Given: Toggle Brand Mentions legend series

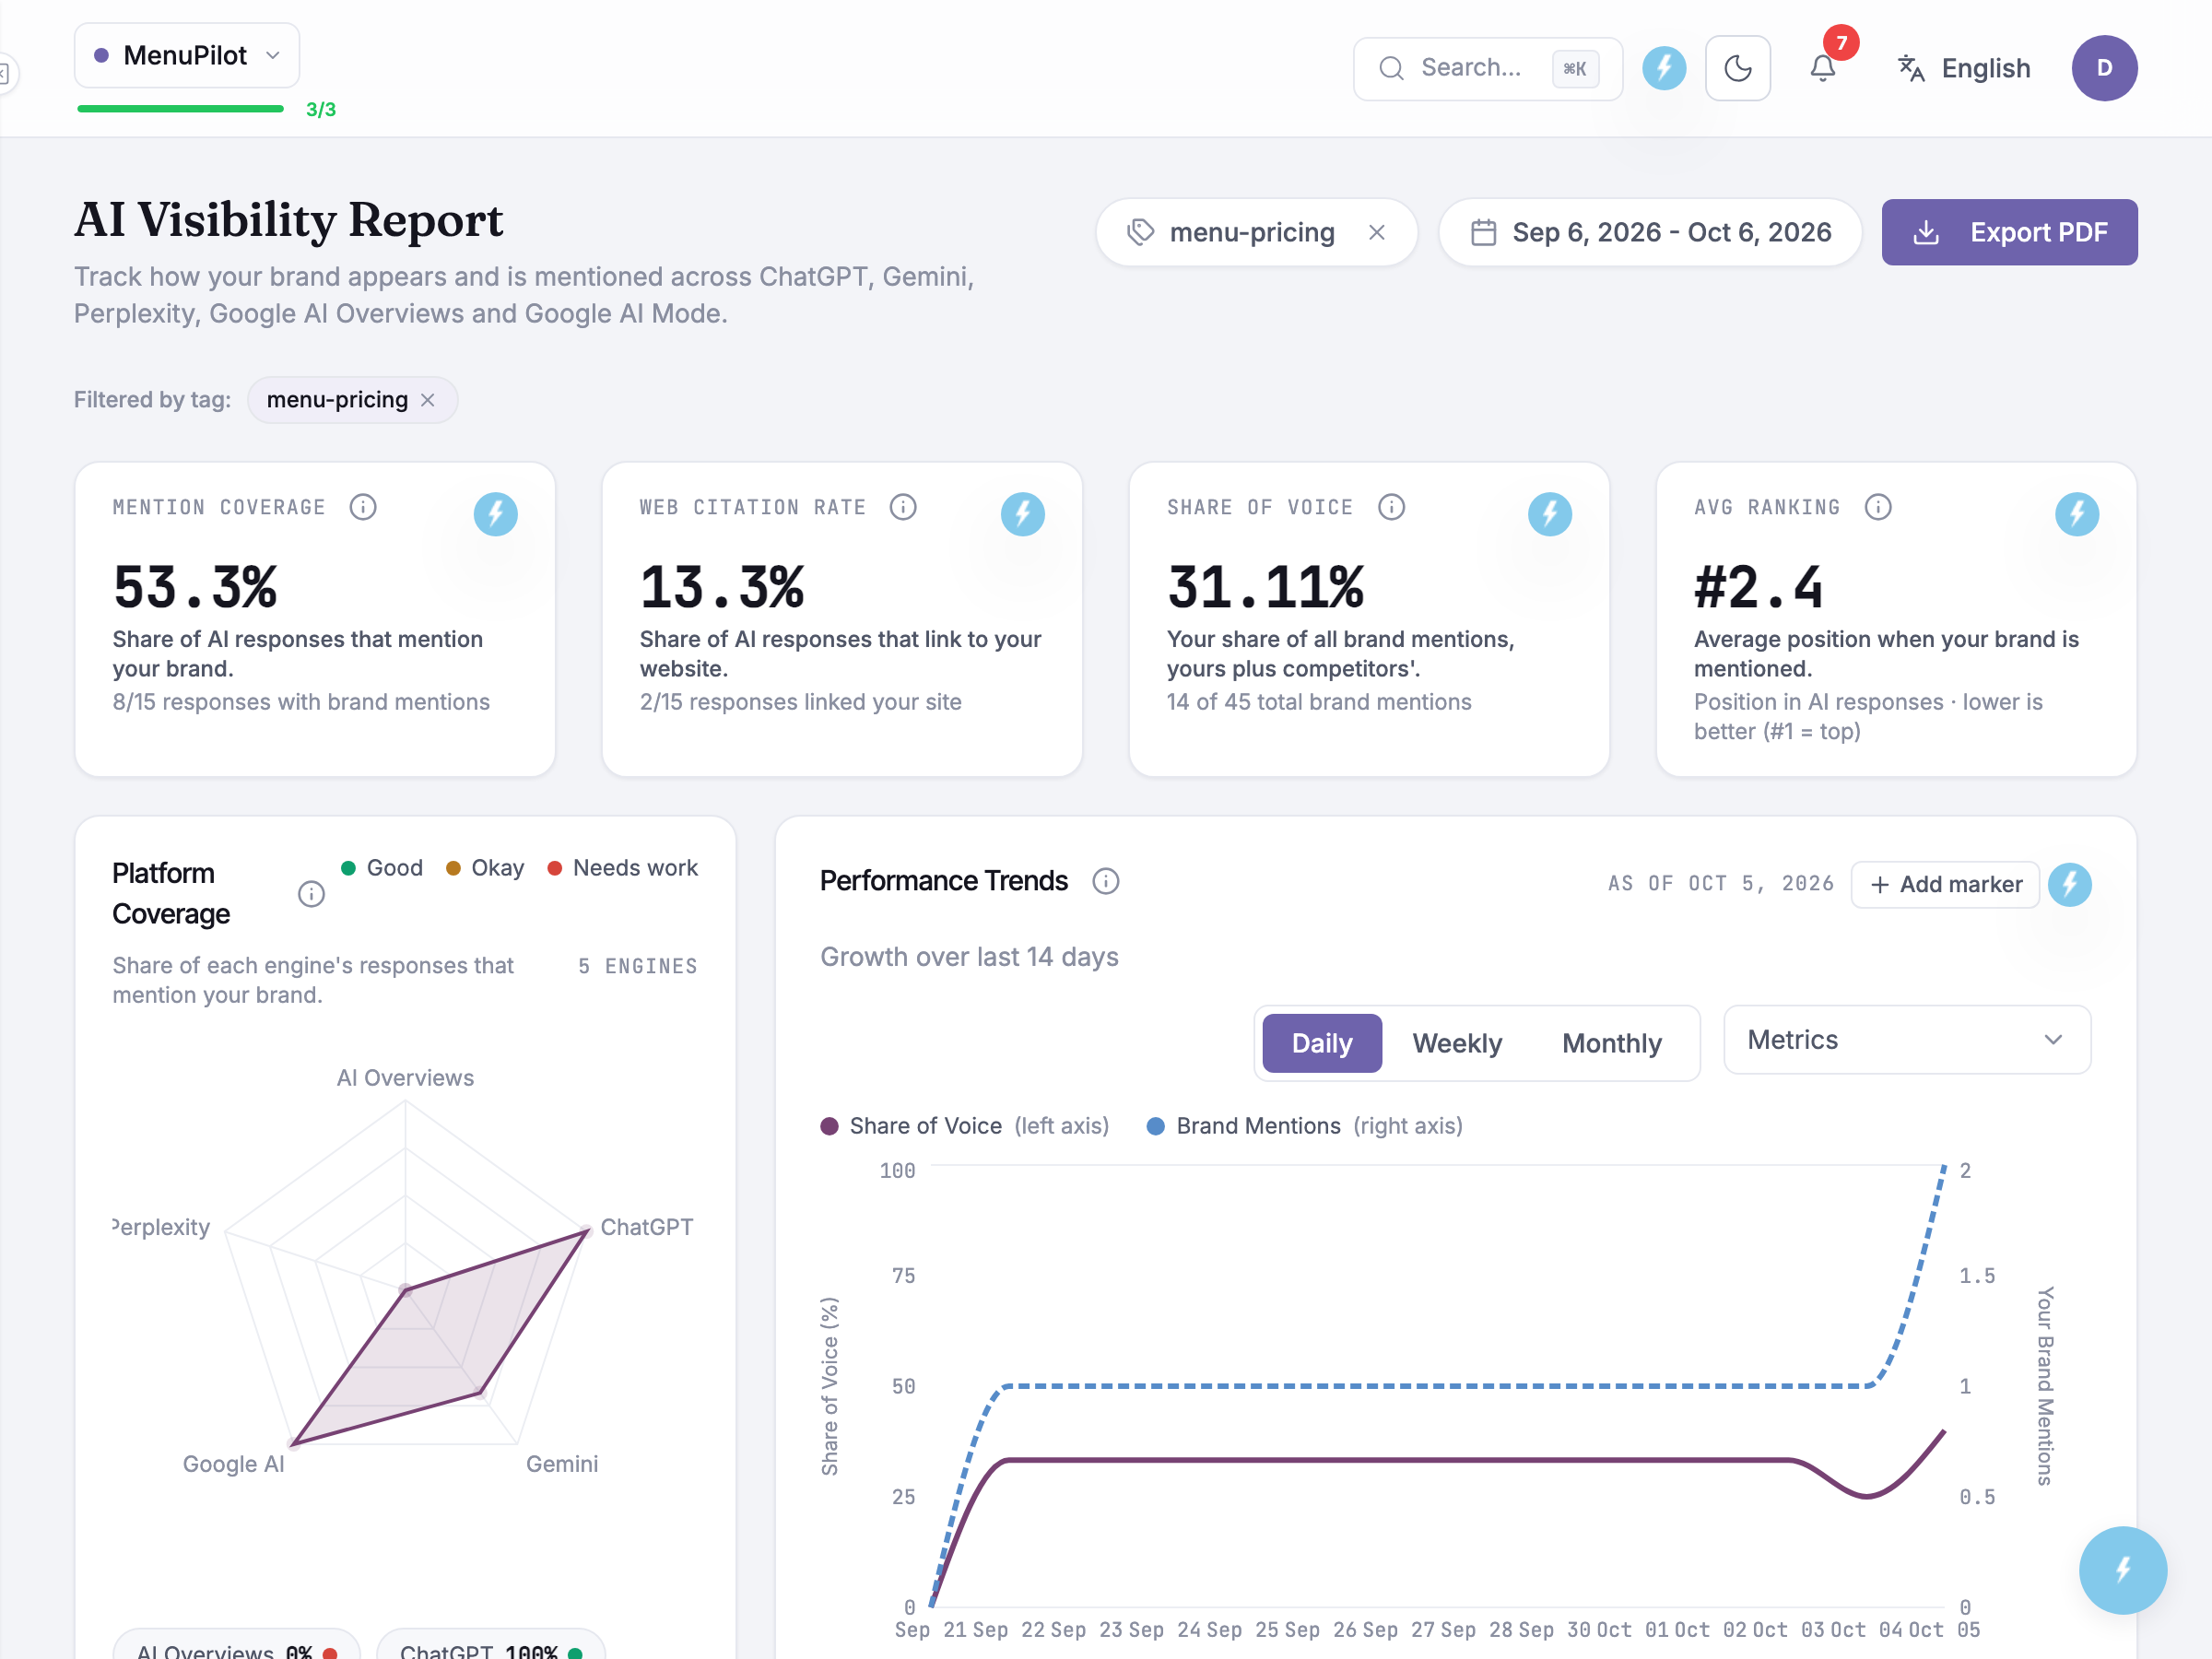Looking at the screenshot, I should click(x=1304, y=1126).
